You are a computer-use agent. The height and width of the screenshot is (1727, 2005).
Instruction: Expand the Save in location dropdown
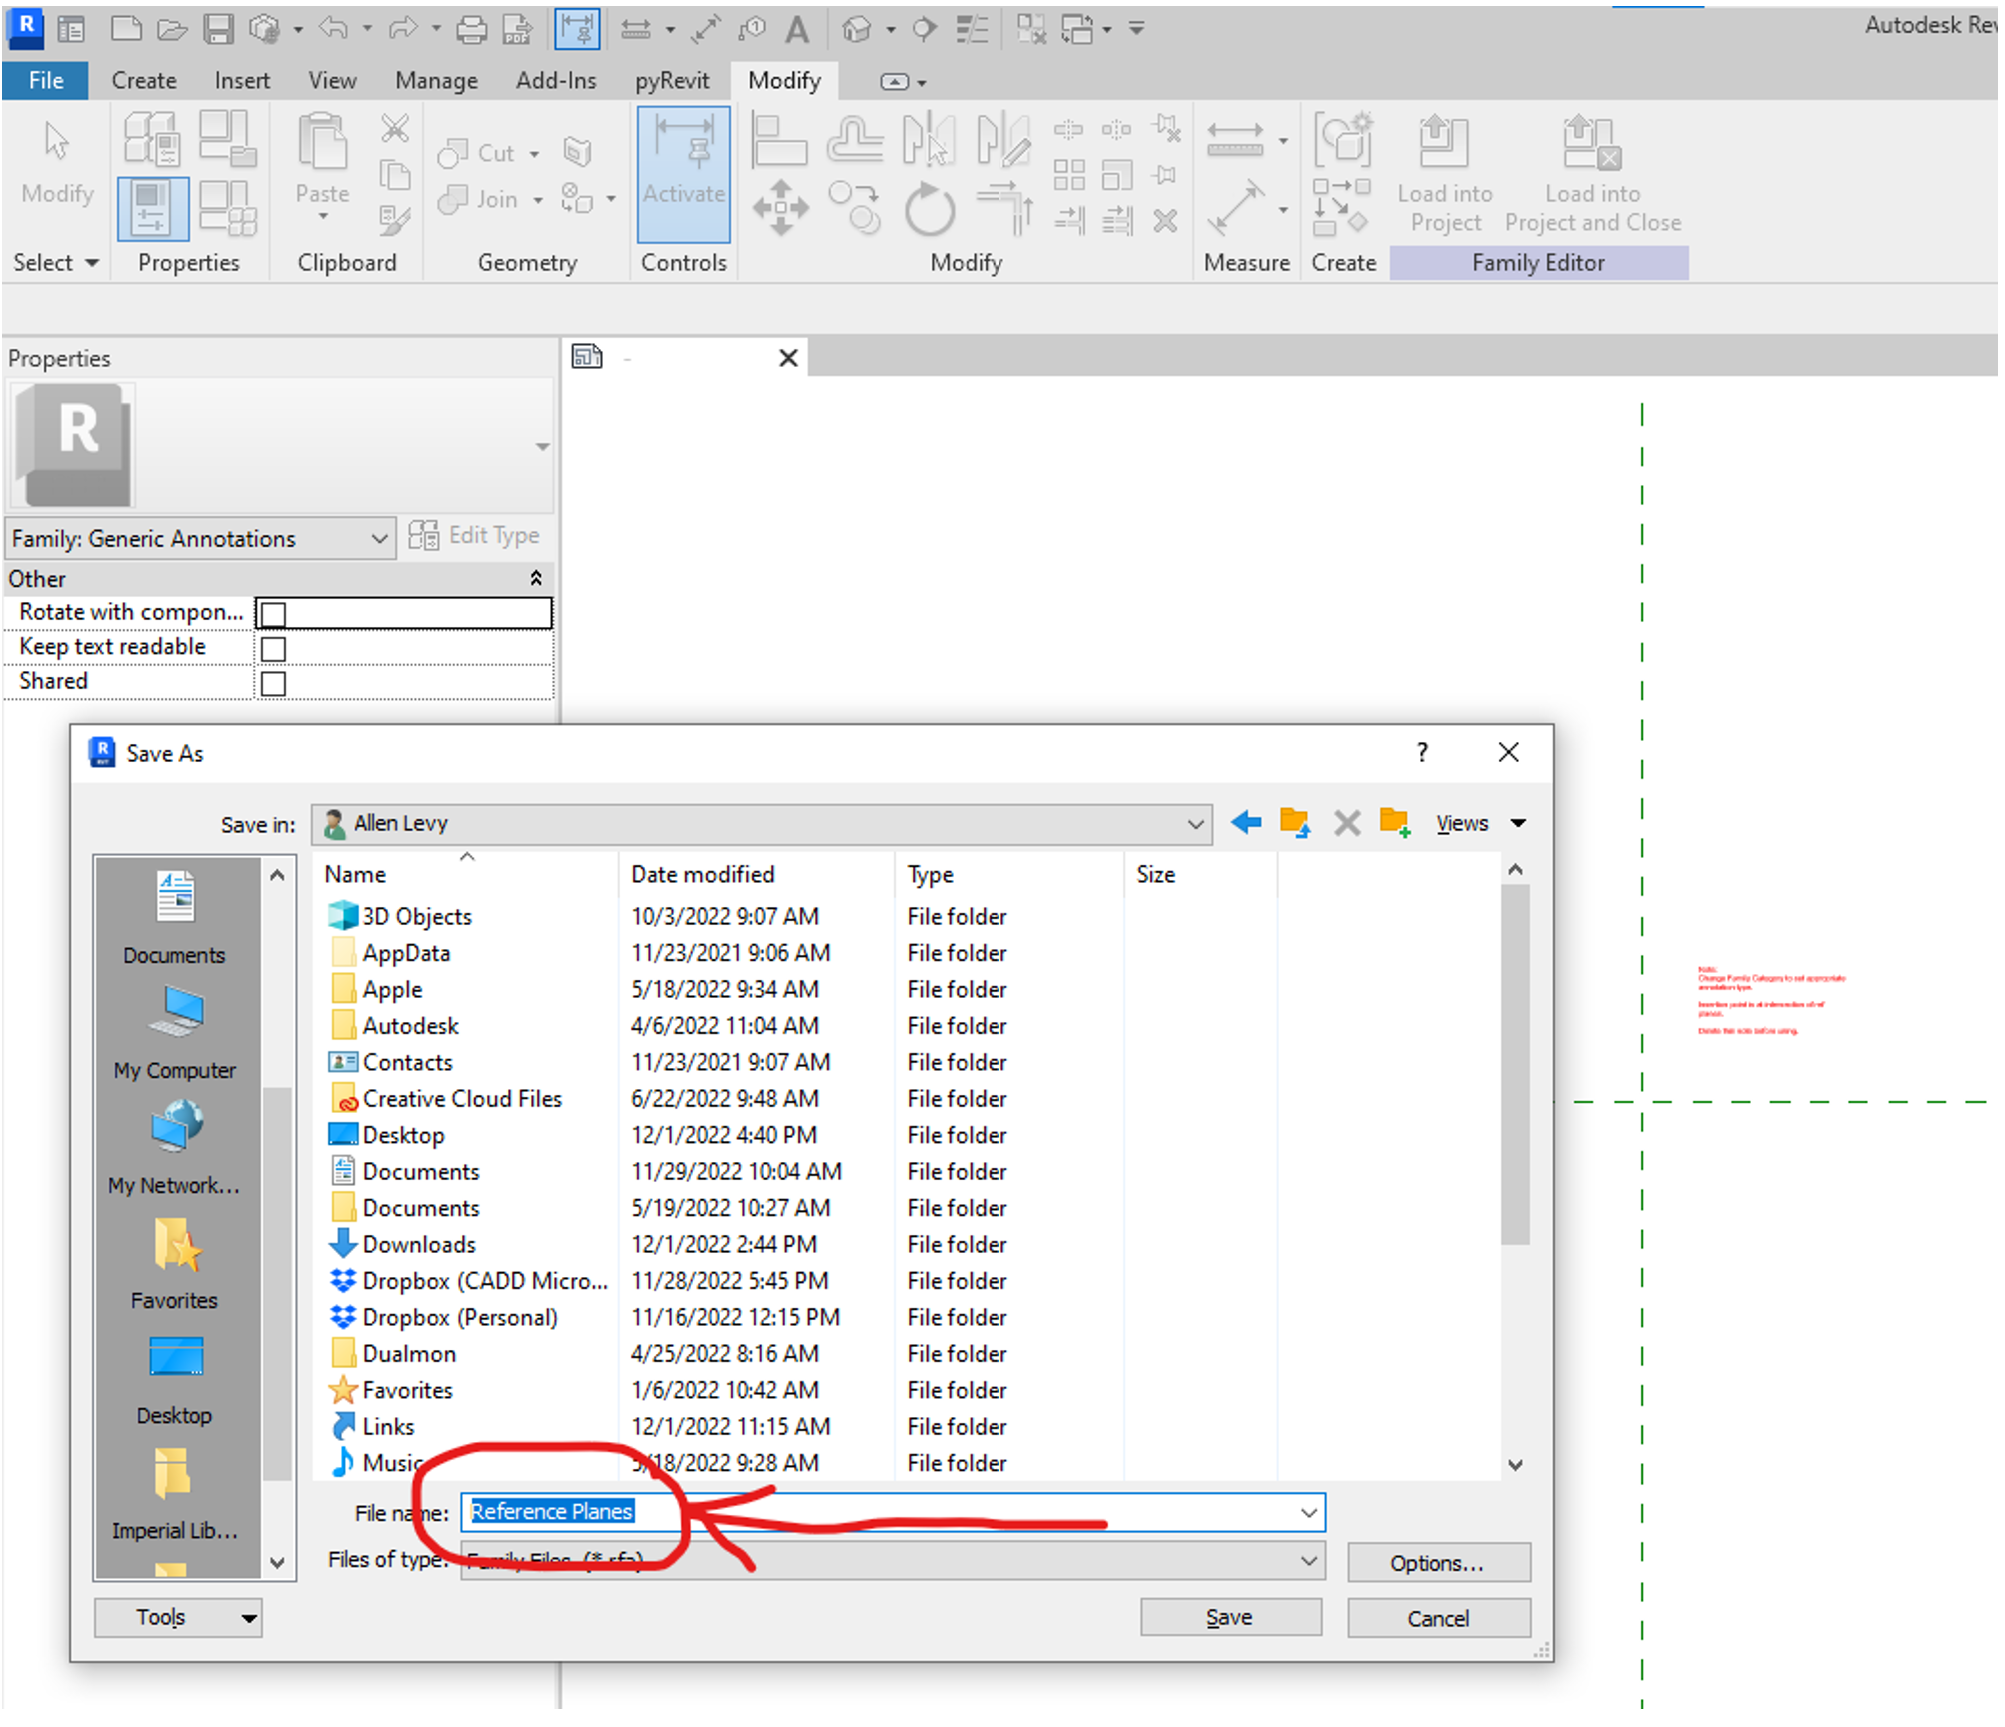pos(1195,825)
